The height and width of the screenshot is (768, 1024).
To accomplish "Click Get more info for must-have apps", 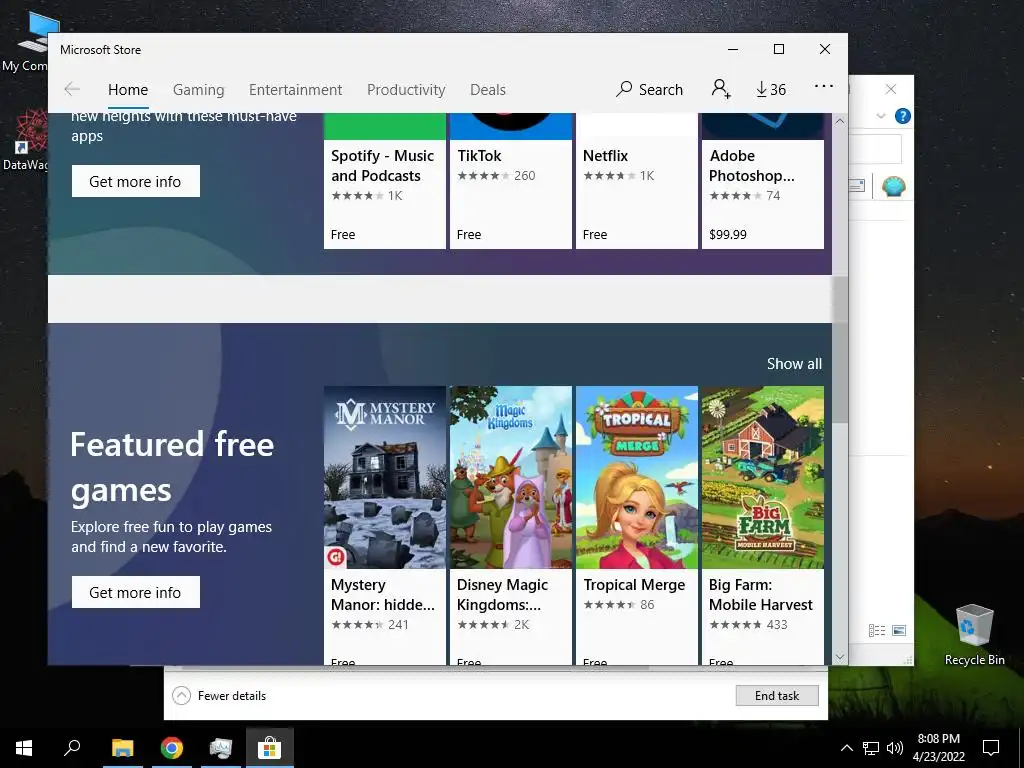I will [136, 181].
